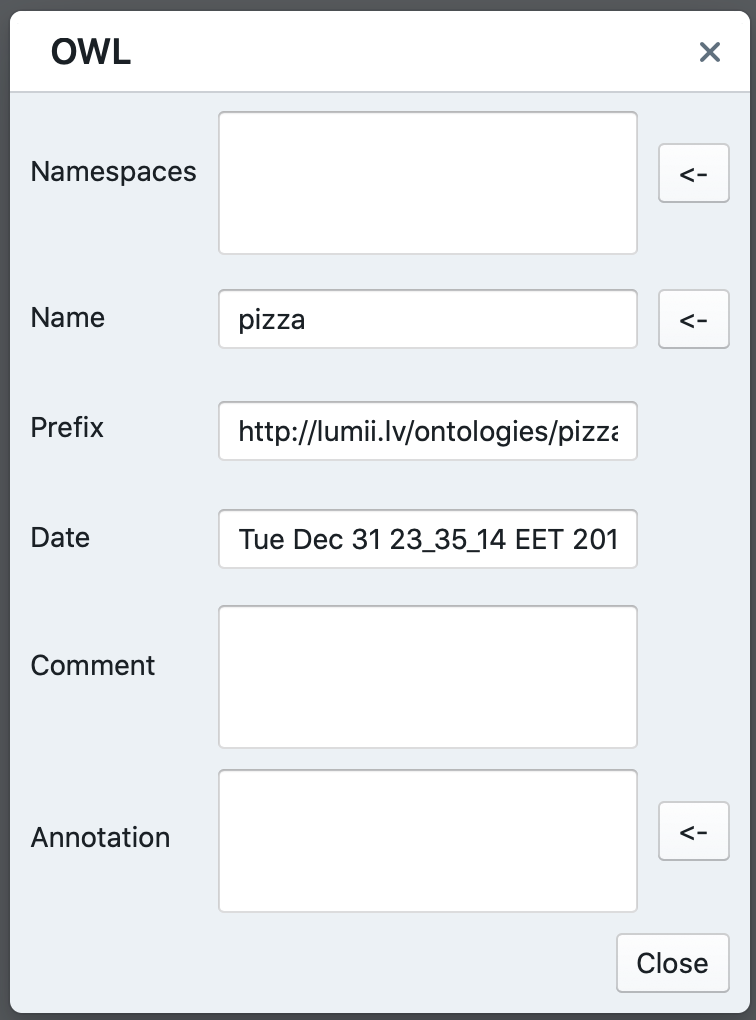
Task: Click the arrow button beside Namespaces
Action: (x=694, y=173)
